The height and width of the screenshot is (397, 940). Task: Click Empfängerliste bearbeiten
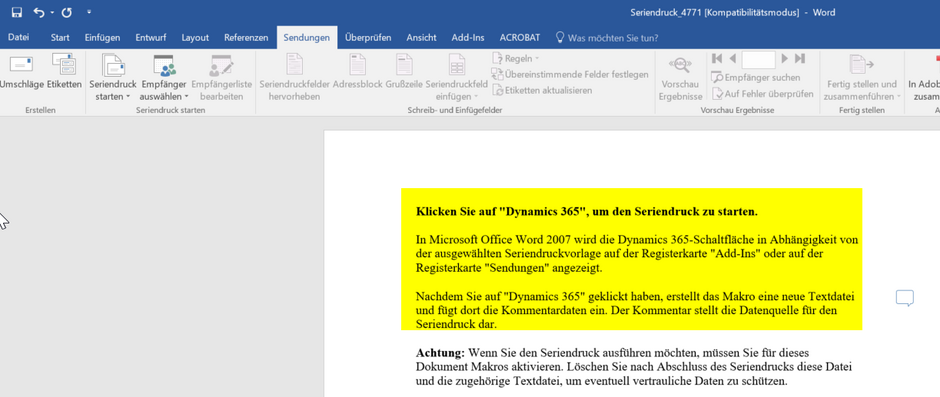(221, 77)
